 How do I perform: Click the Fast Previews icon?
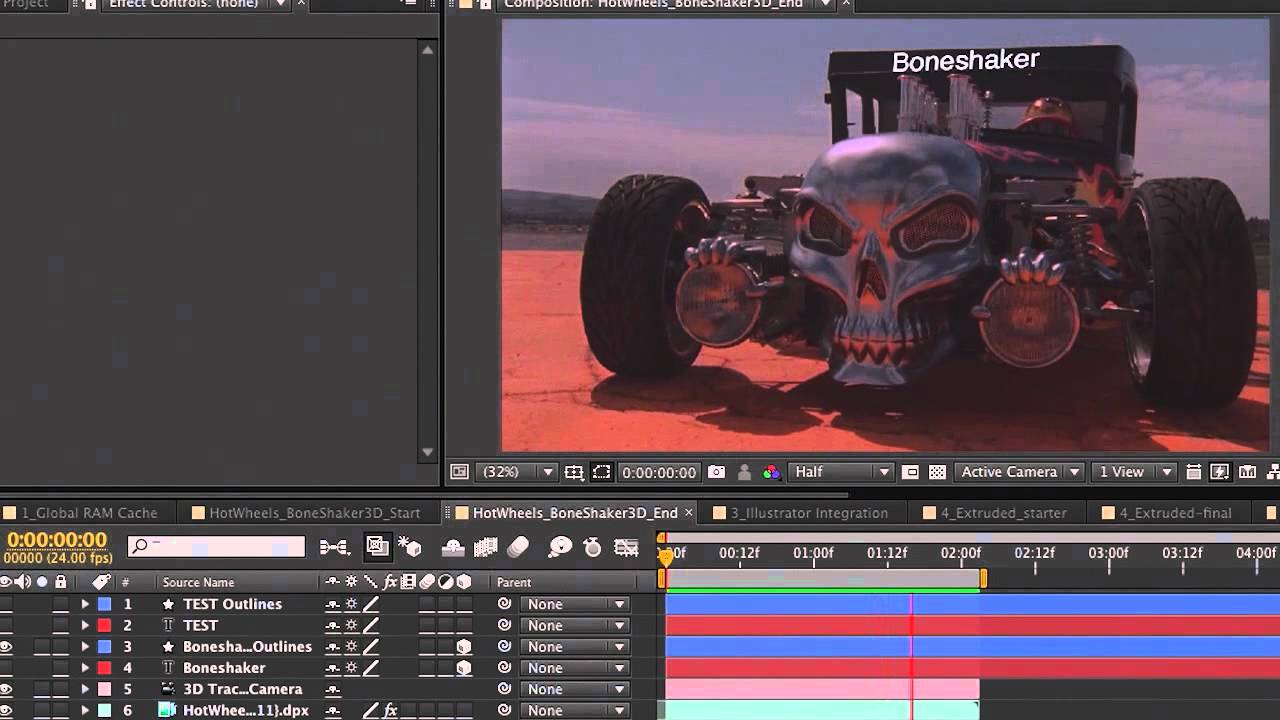click(x=1220, y=472)
